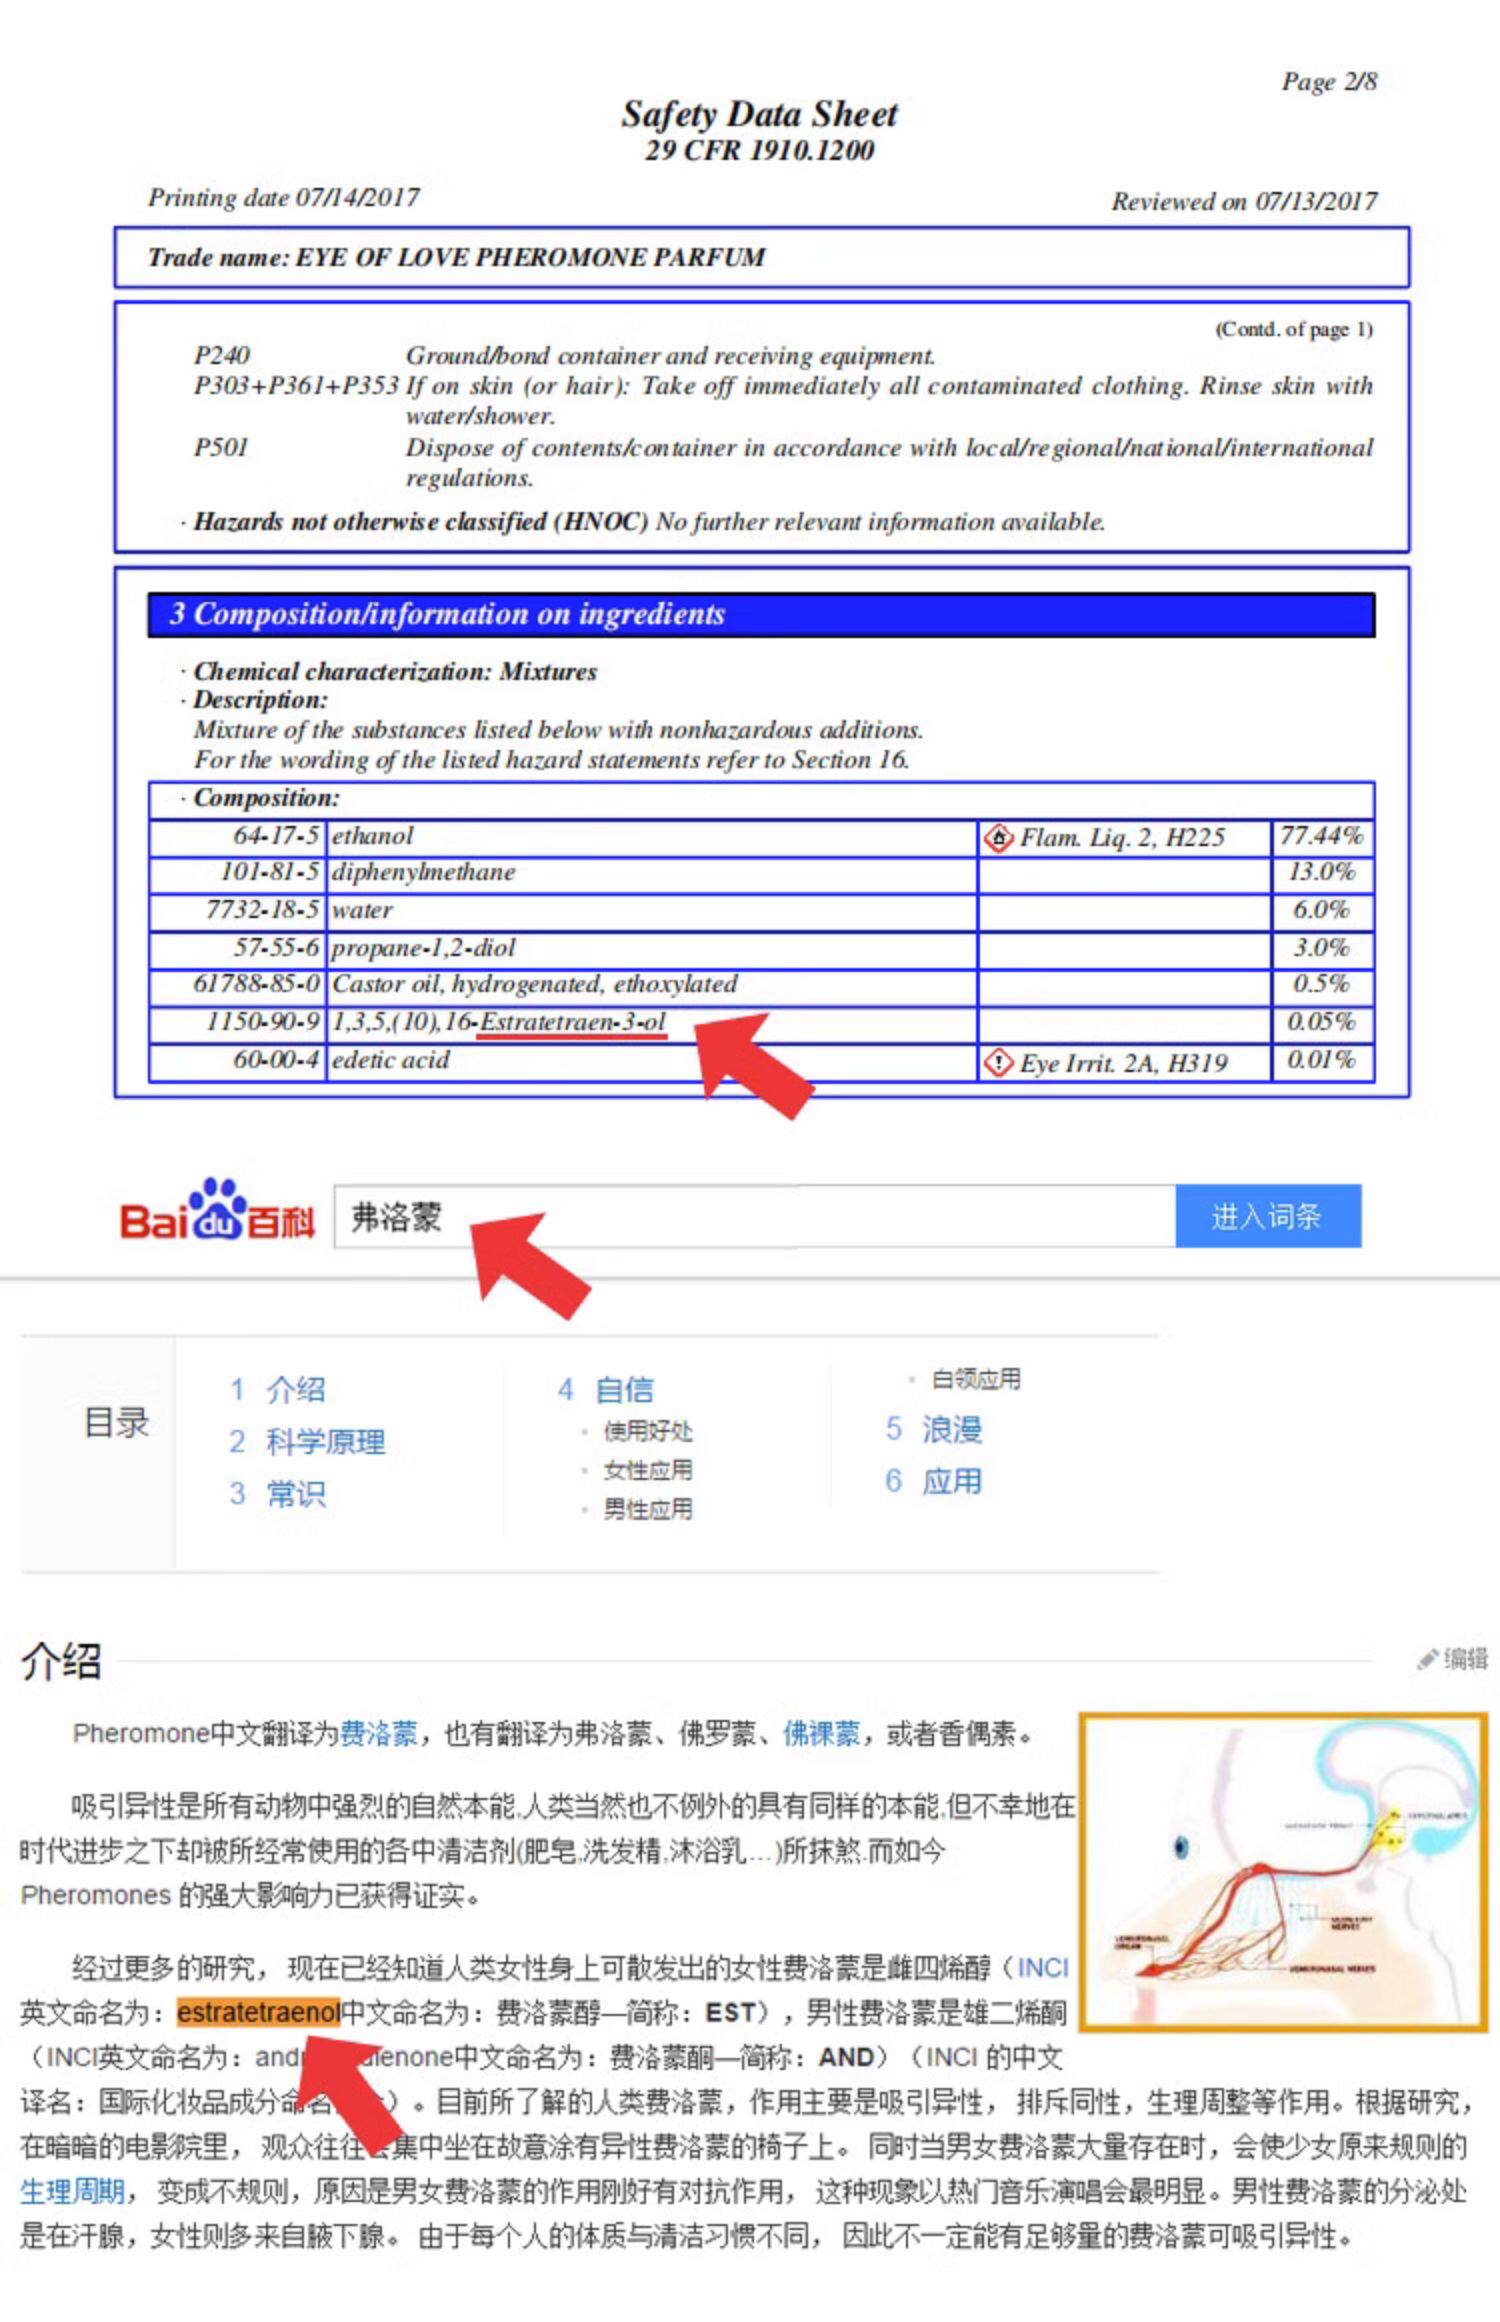Jump to sub-entry 女性应用

[647, 1470]
